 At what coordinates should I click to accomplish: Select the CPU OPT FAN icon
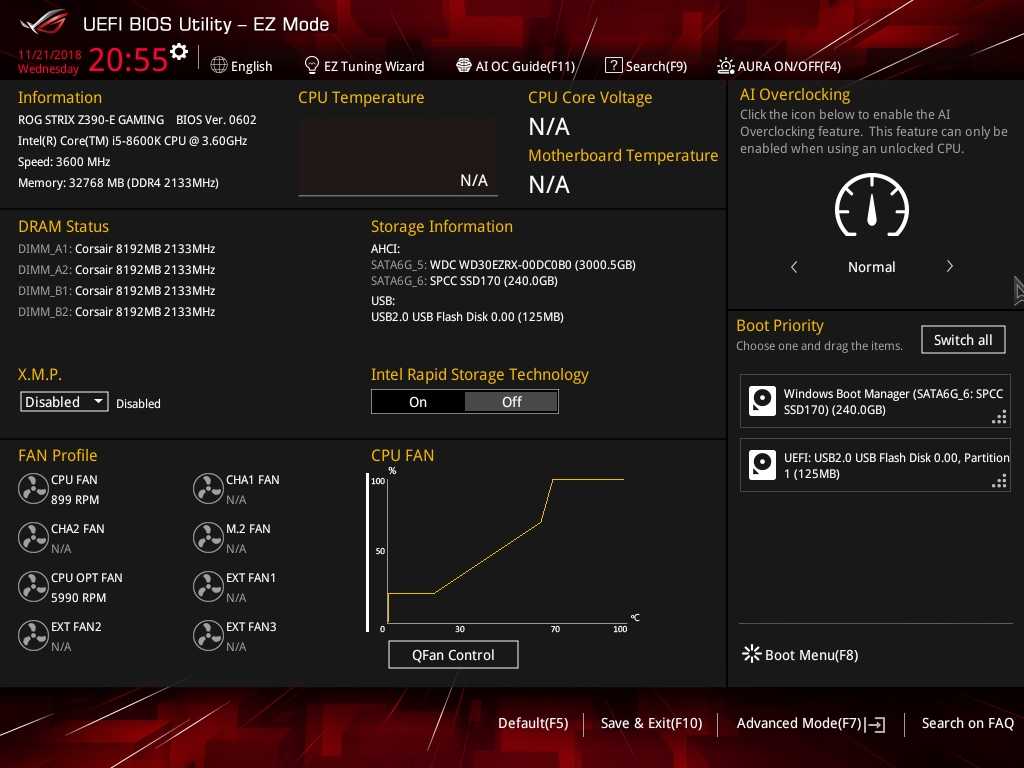33,587
